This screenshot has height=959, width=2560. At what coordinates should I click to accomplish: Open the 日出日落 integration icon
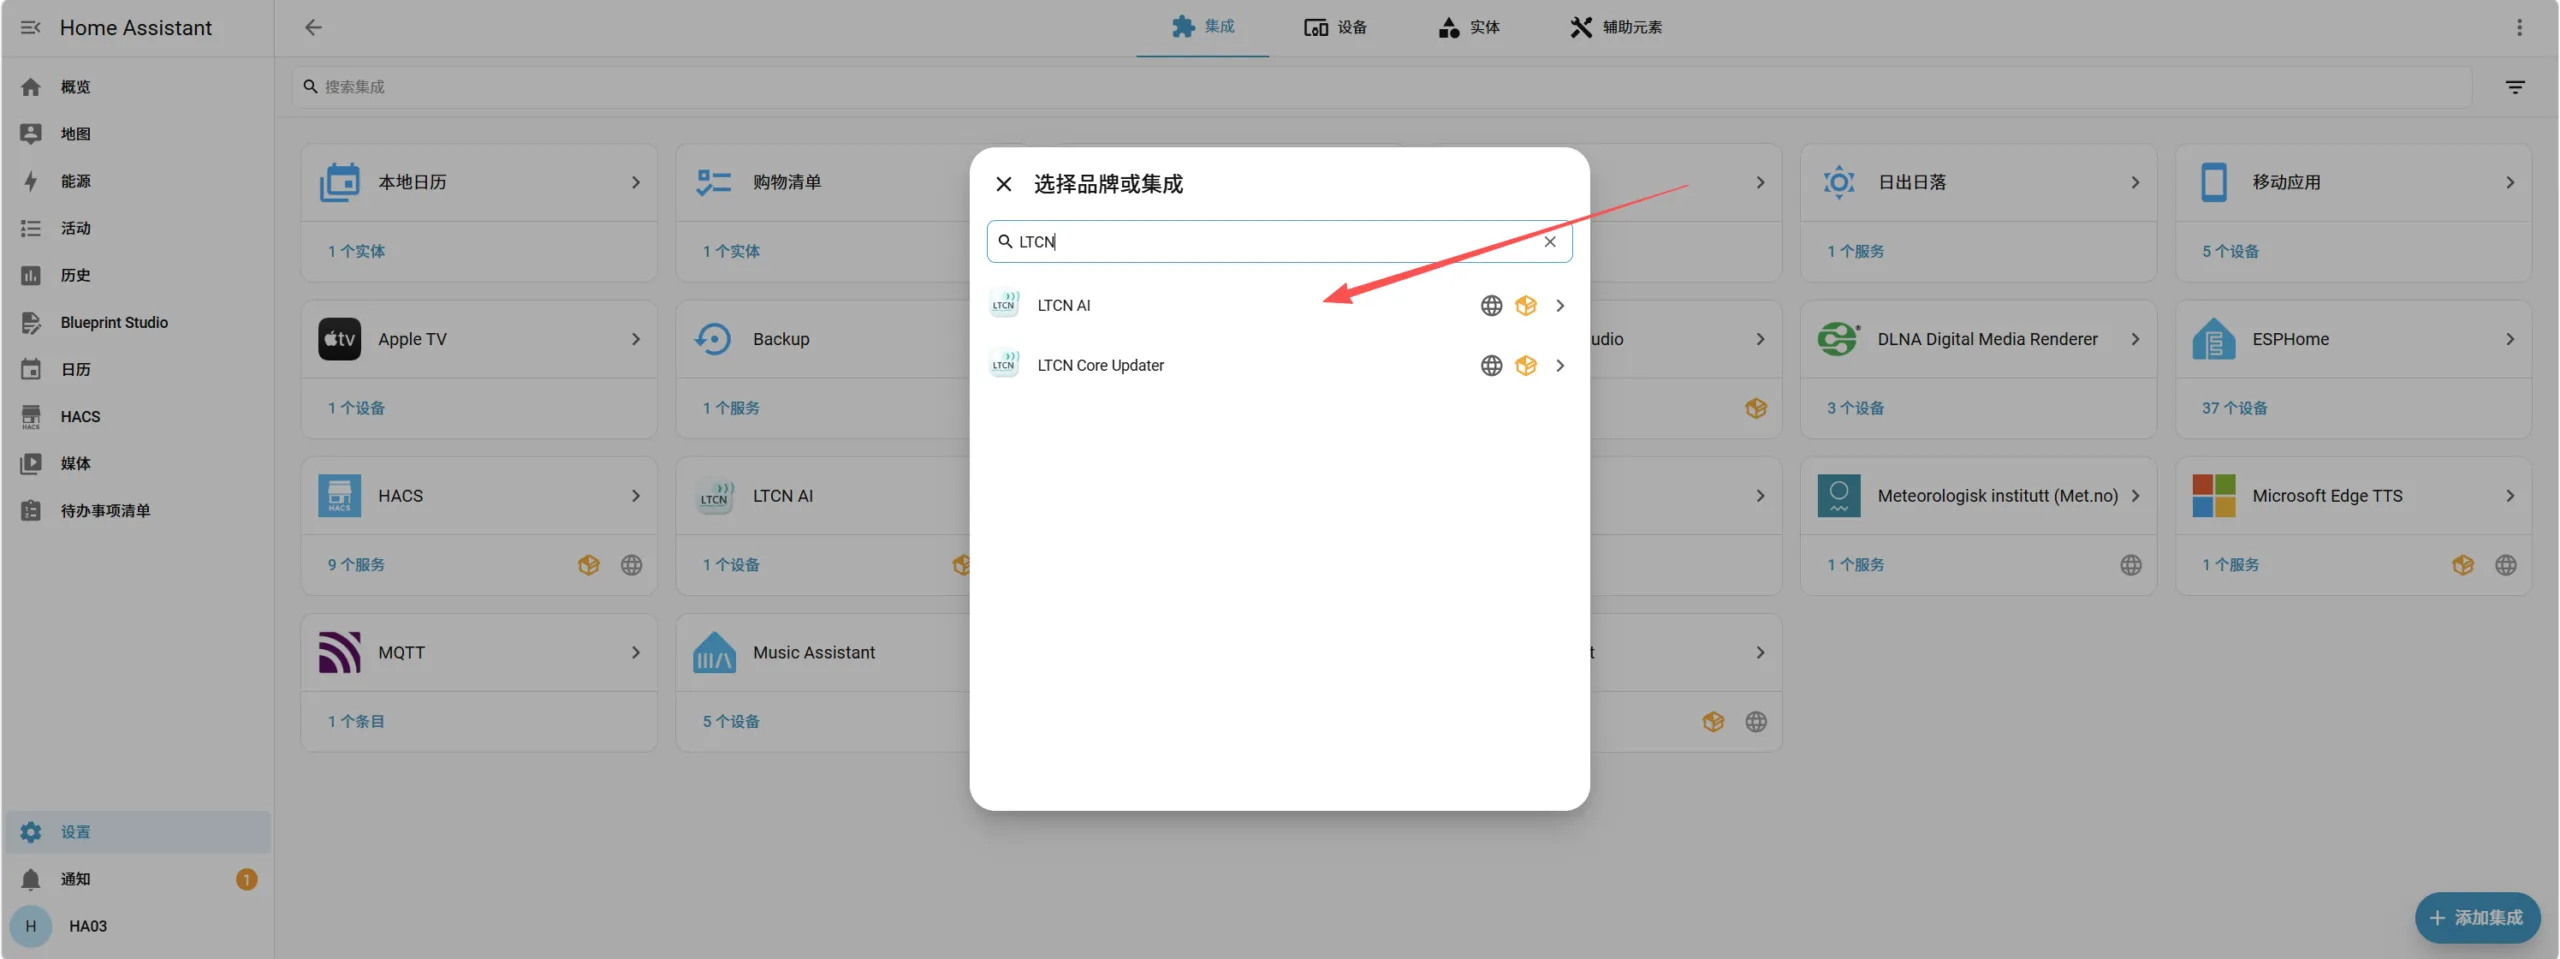pos(1838,182)
